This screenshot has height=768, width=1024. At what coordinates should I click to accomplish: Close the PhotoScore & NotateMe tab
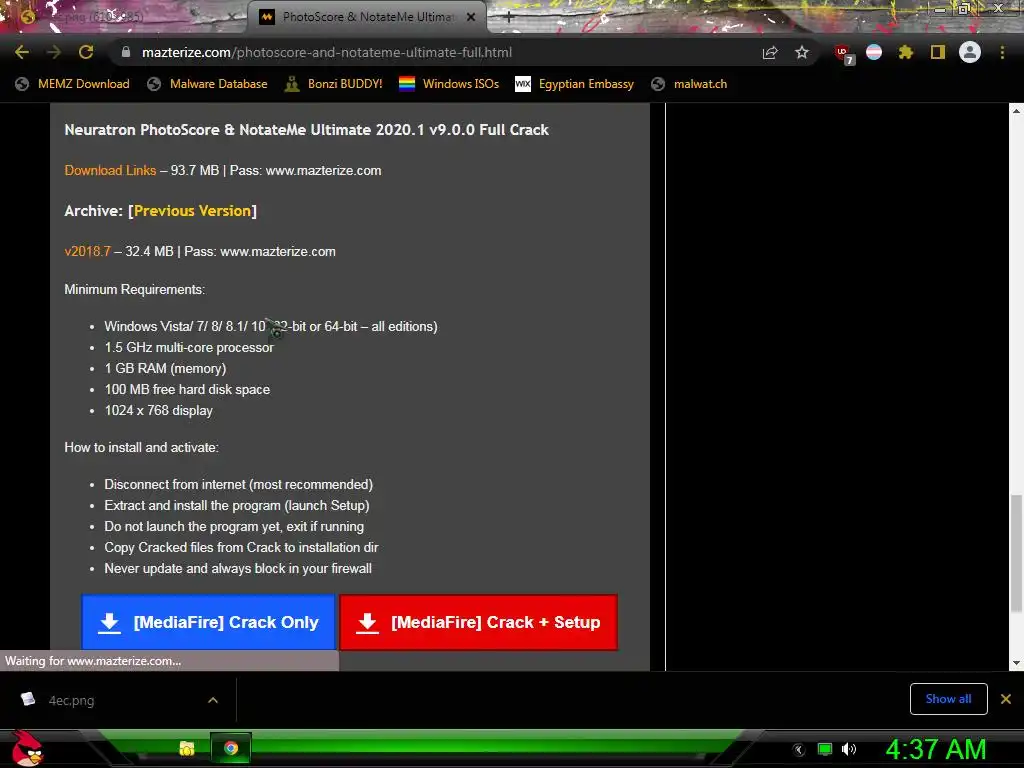coord(471,17)
